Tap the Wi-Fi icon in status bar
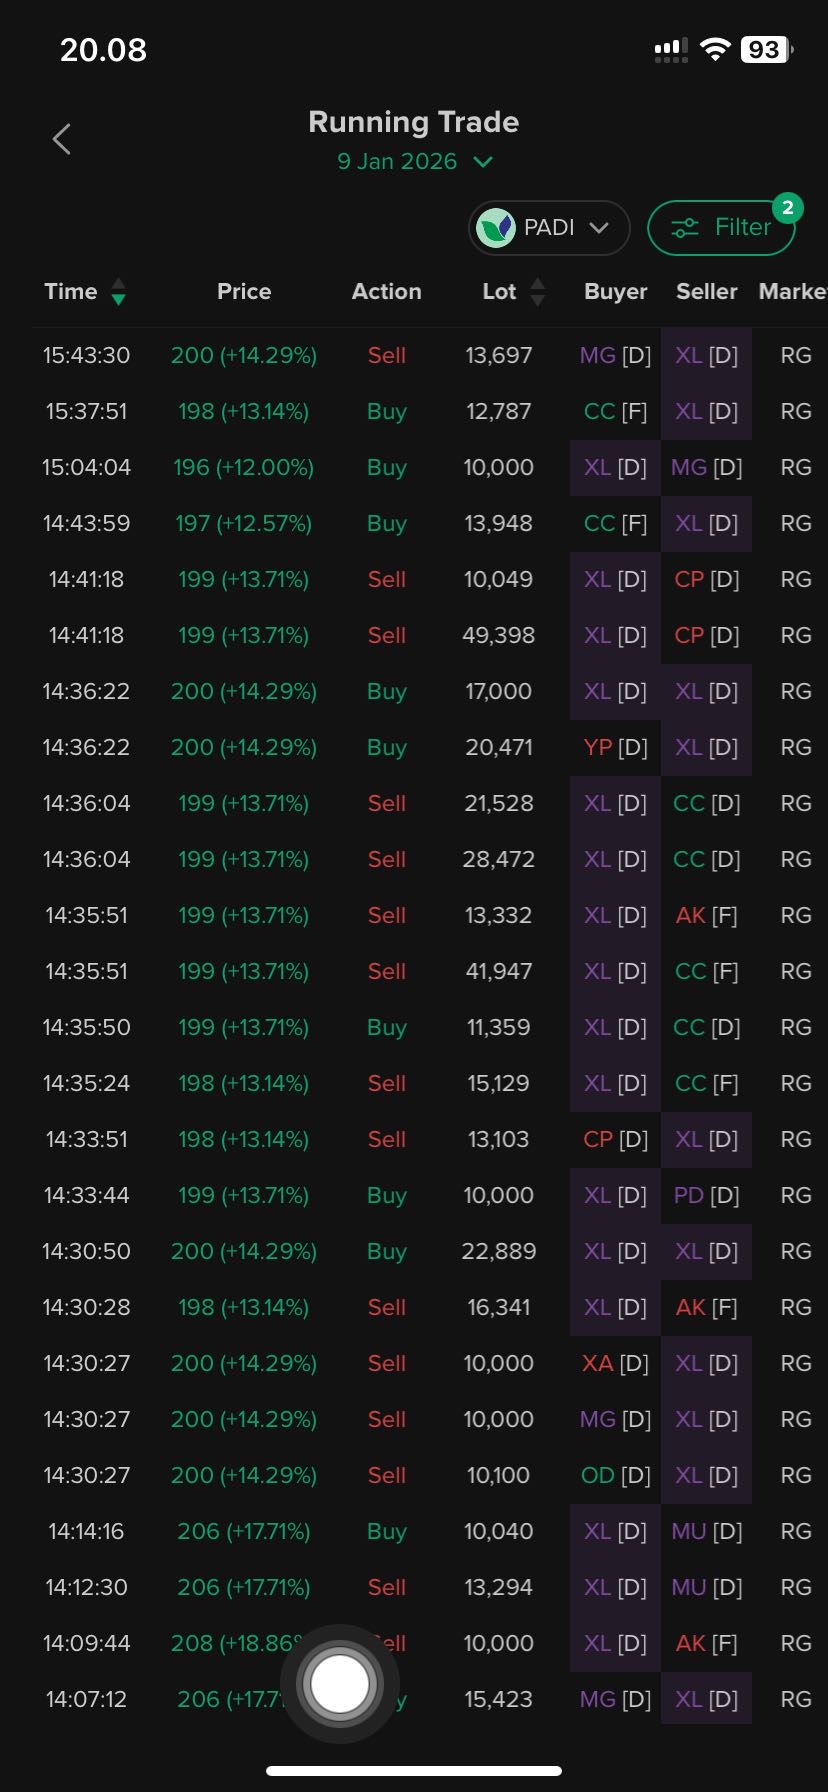 pyautogui.click(x=715, y=49)
